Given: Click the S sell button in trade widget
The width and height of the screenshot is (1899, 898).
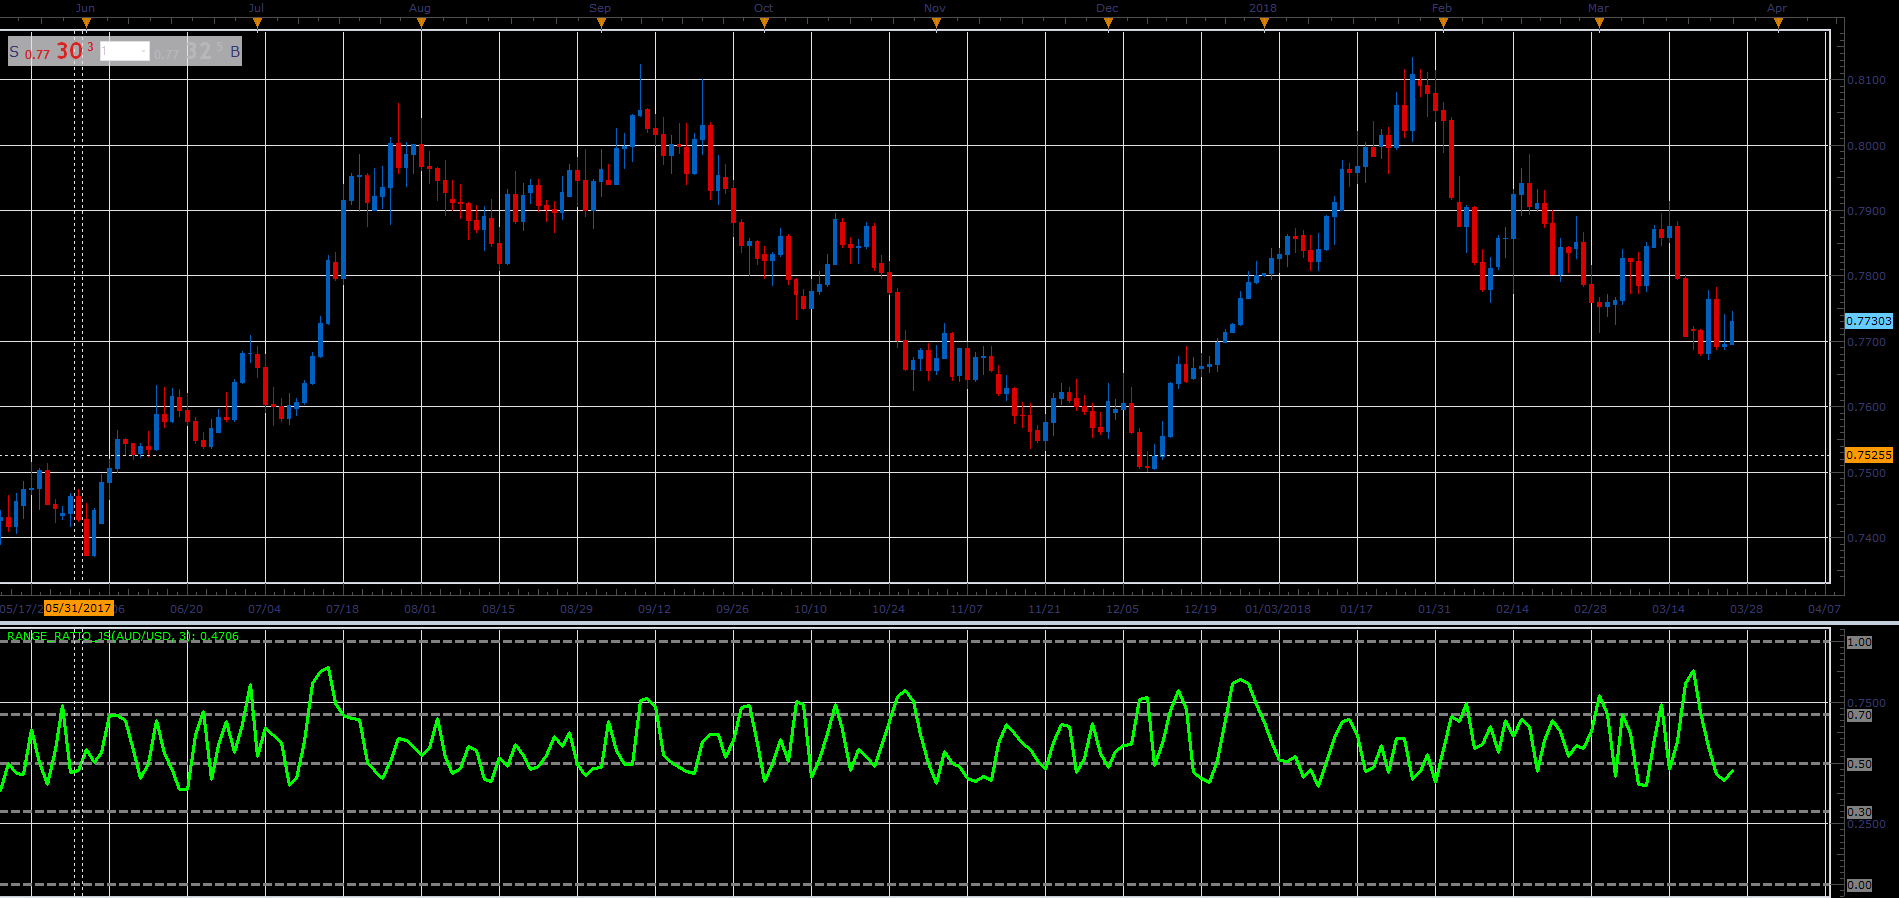Looking at the screenshot, I should coord(14,52).
